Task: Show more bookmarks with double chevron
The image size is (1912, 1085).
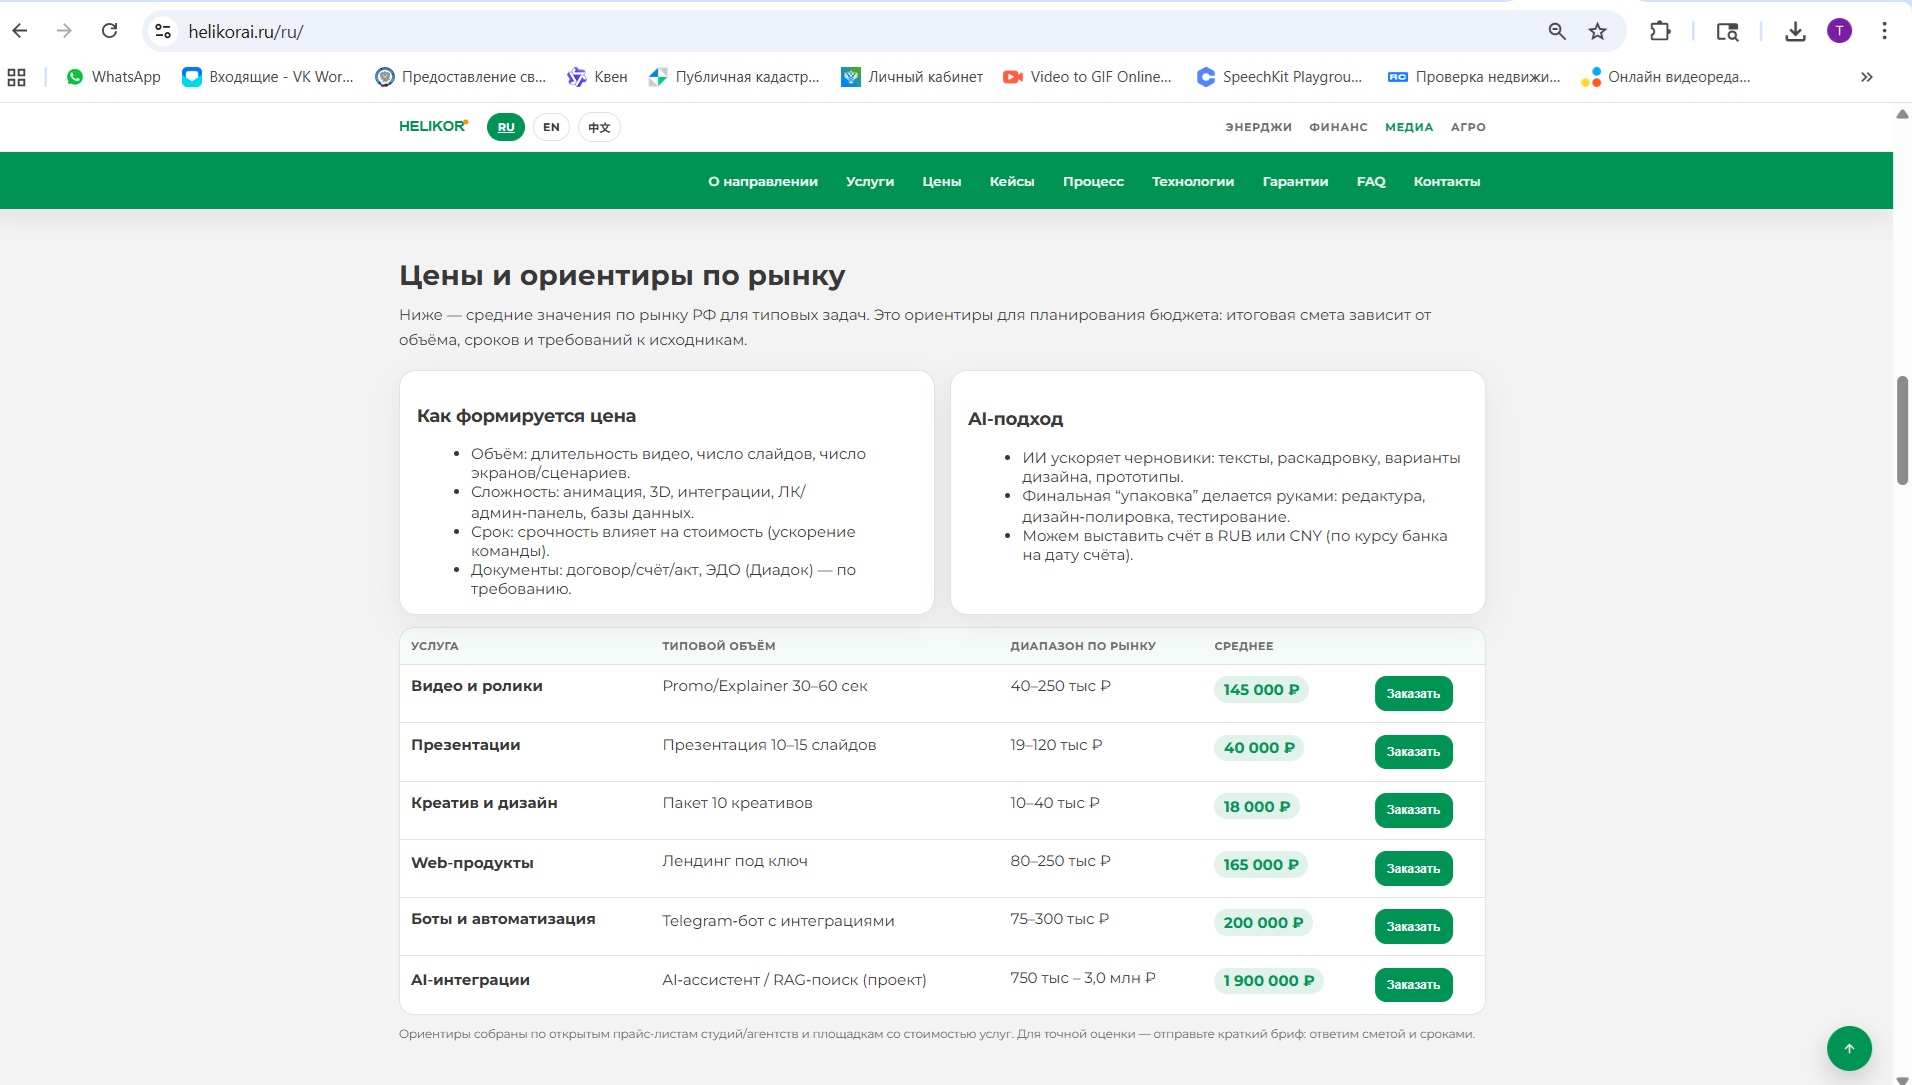Action: pyautogui.click(x=1866, y=77)
